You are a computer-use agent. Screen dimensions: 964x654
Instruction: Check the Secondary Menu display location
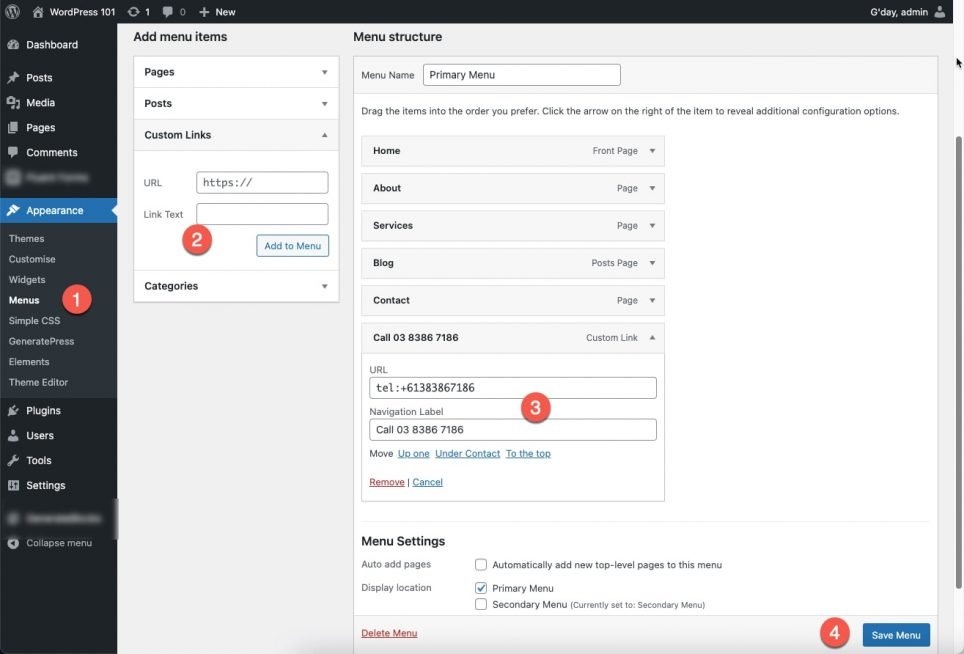pyautogui.click(x=481, y=605)
